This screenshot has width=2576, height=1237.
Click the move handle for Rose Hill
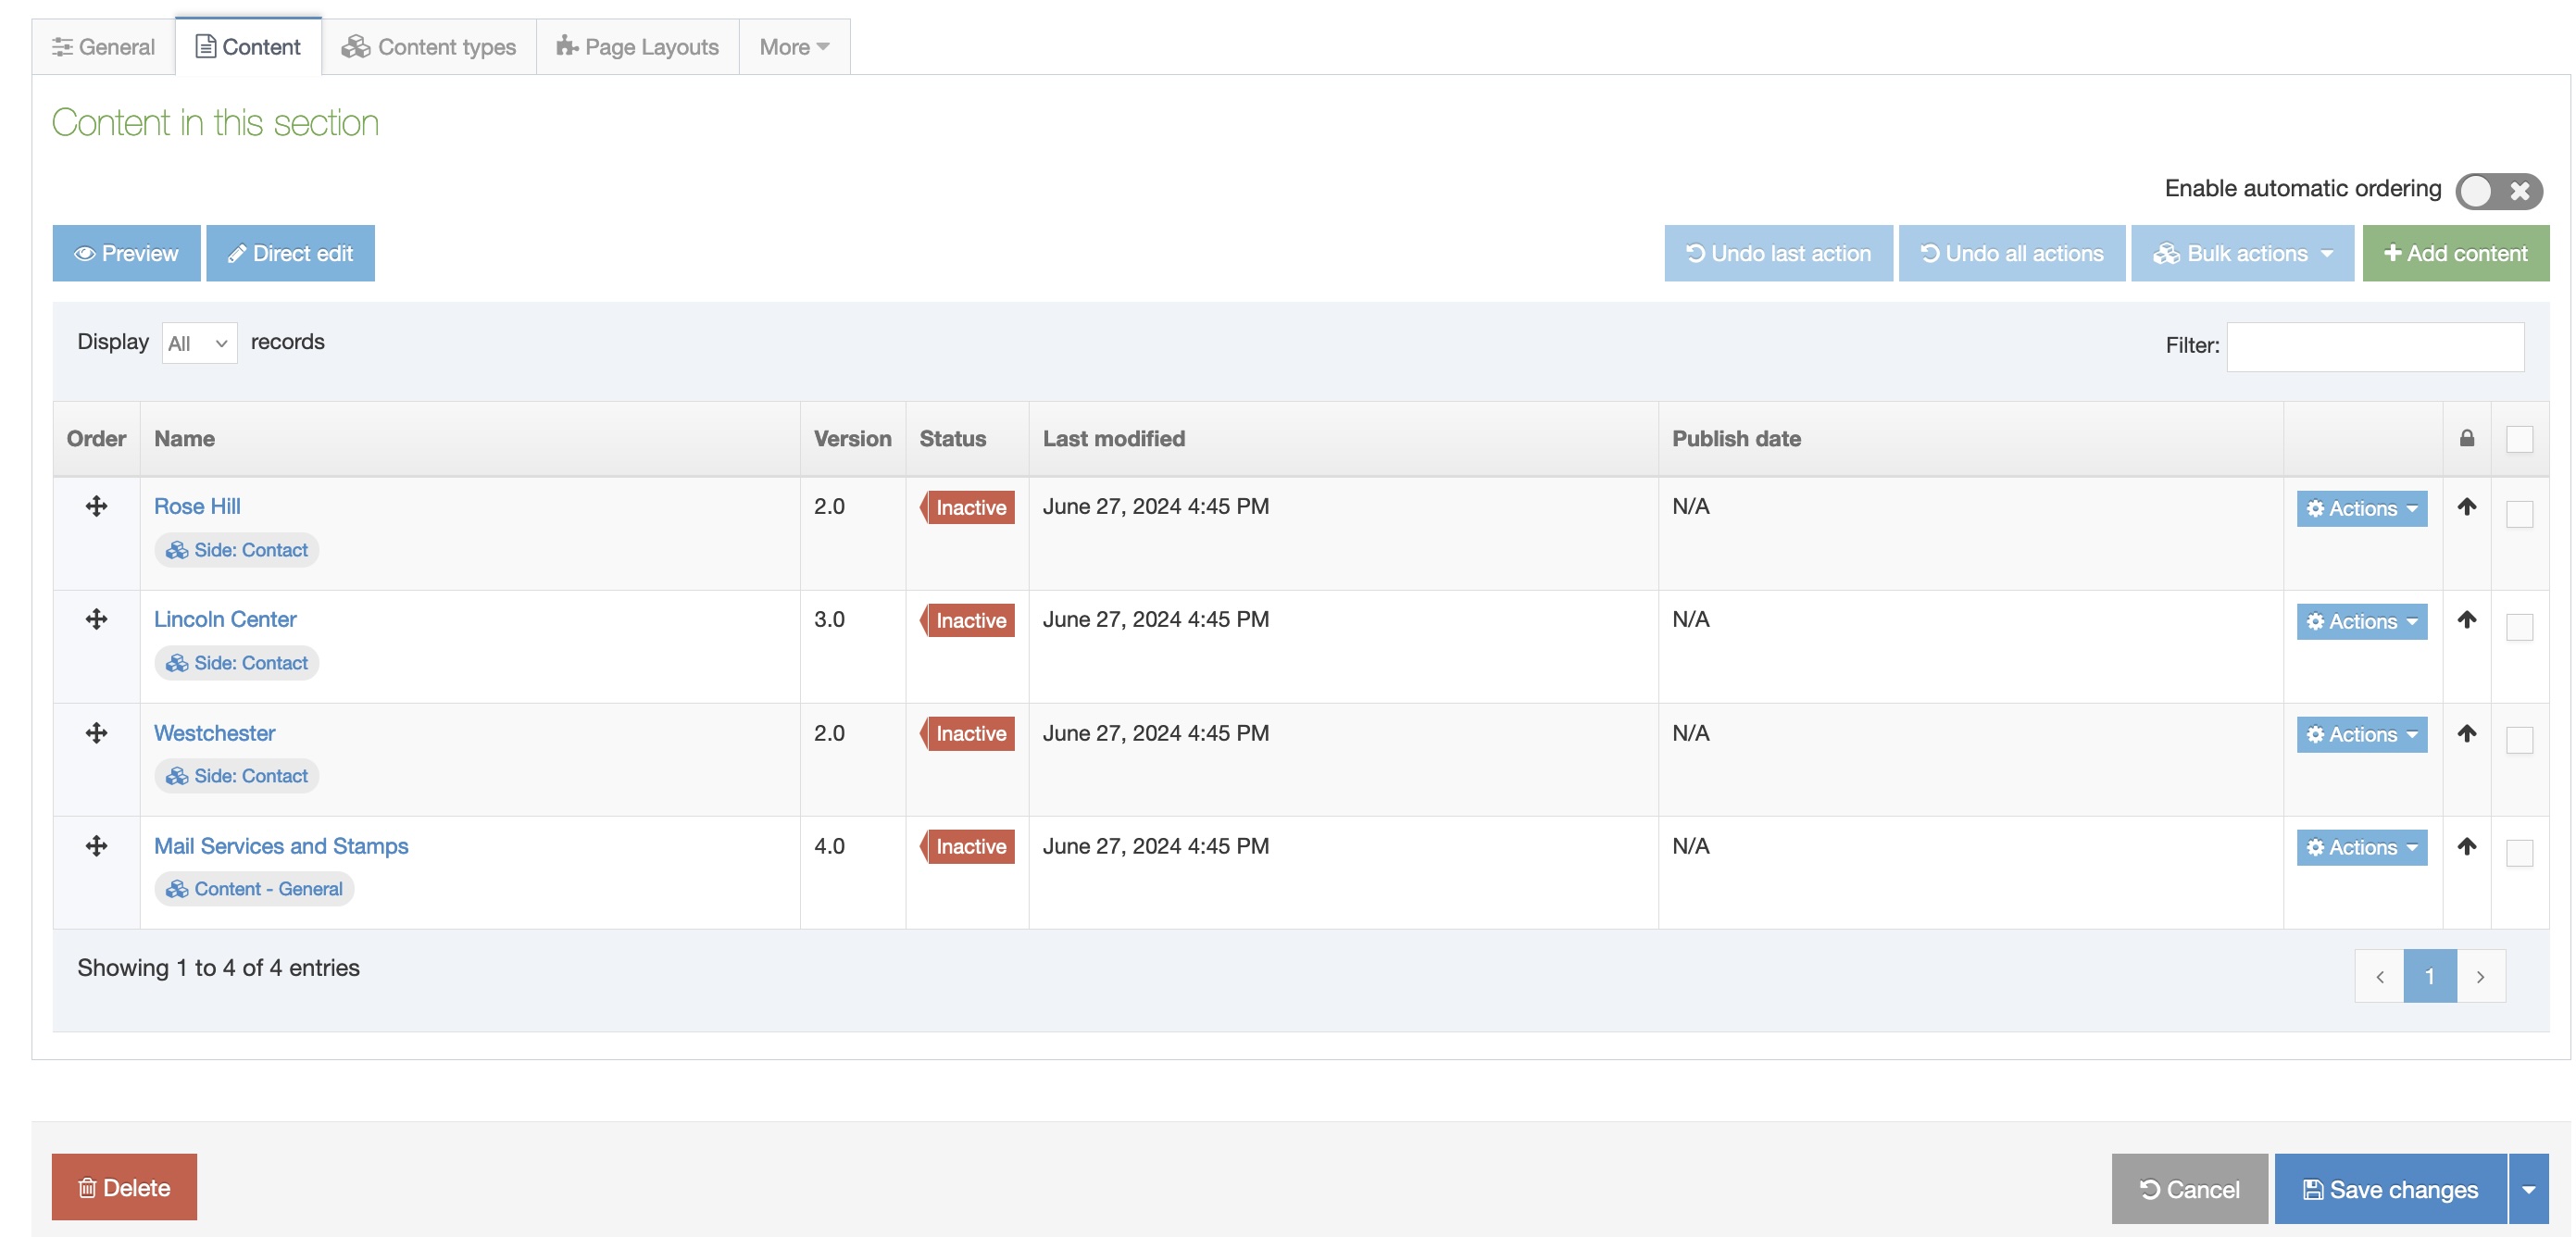click(96, 506)
